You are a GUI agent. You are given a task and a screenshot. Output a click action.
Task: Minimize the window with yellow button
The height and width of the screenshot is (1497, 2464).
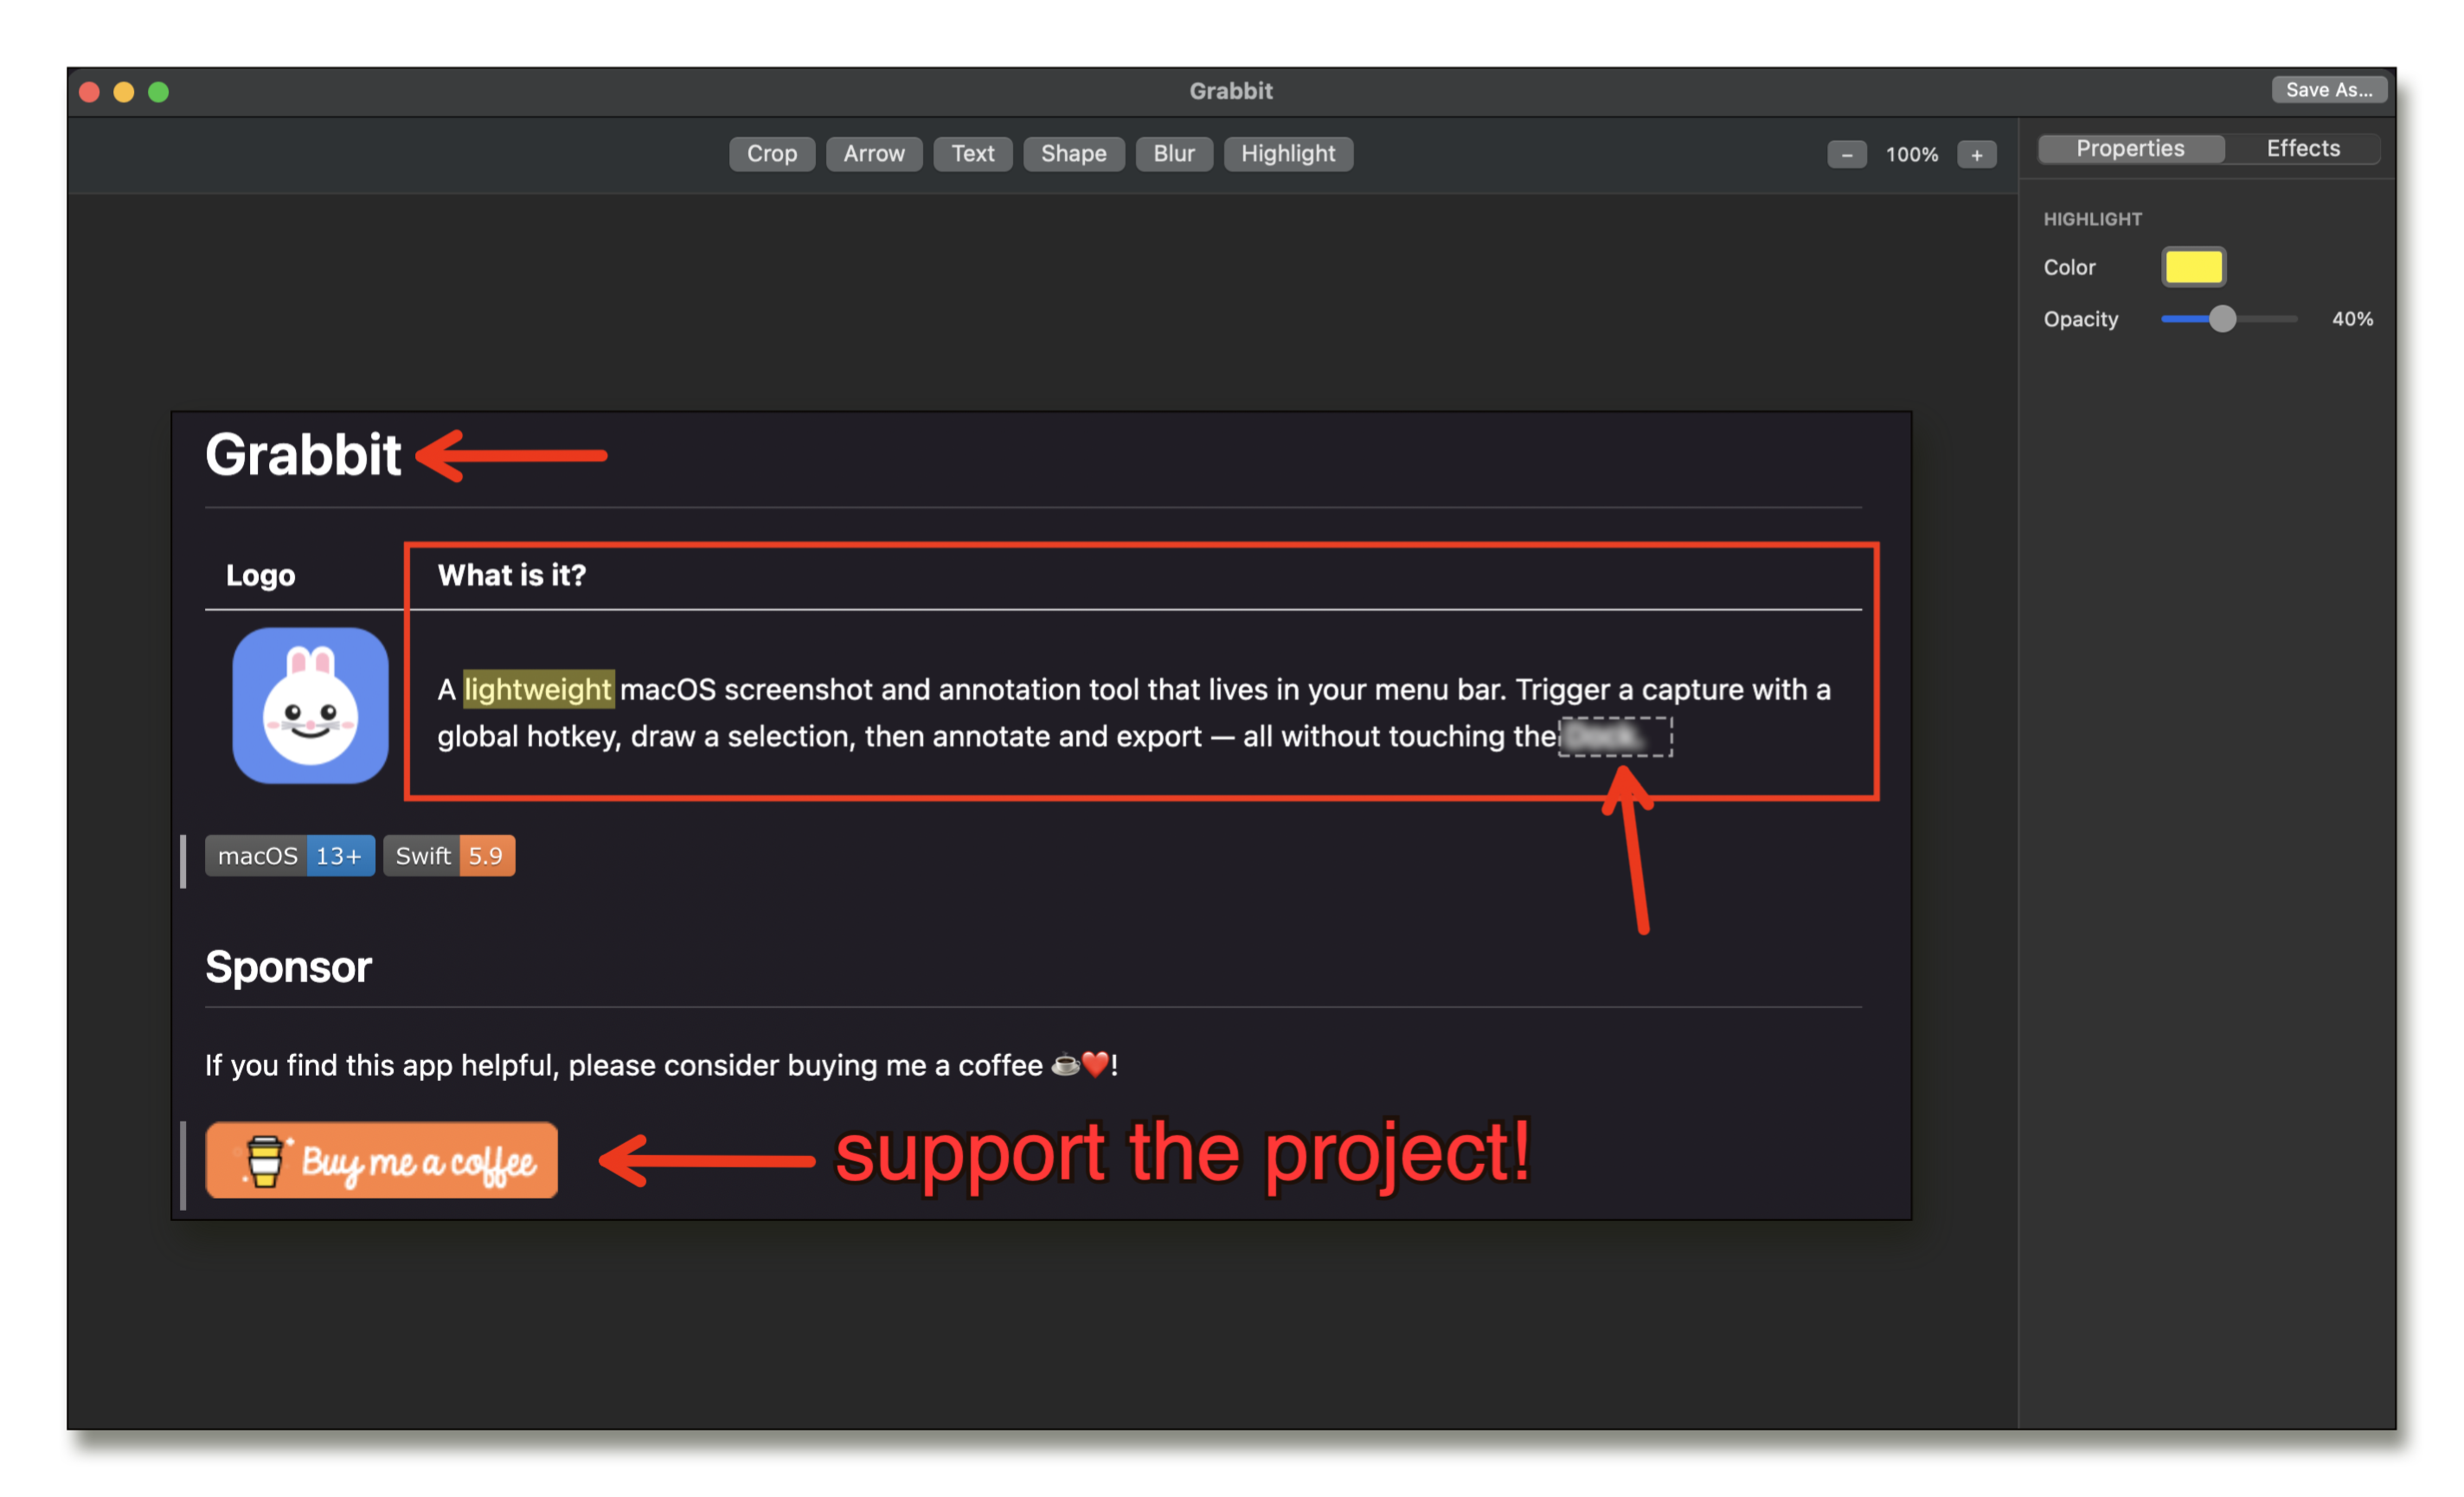tap(124, 92)
